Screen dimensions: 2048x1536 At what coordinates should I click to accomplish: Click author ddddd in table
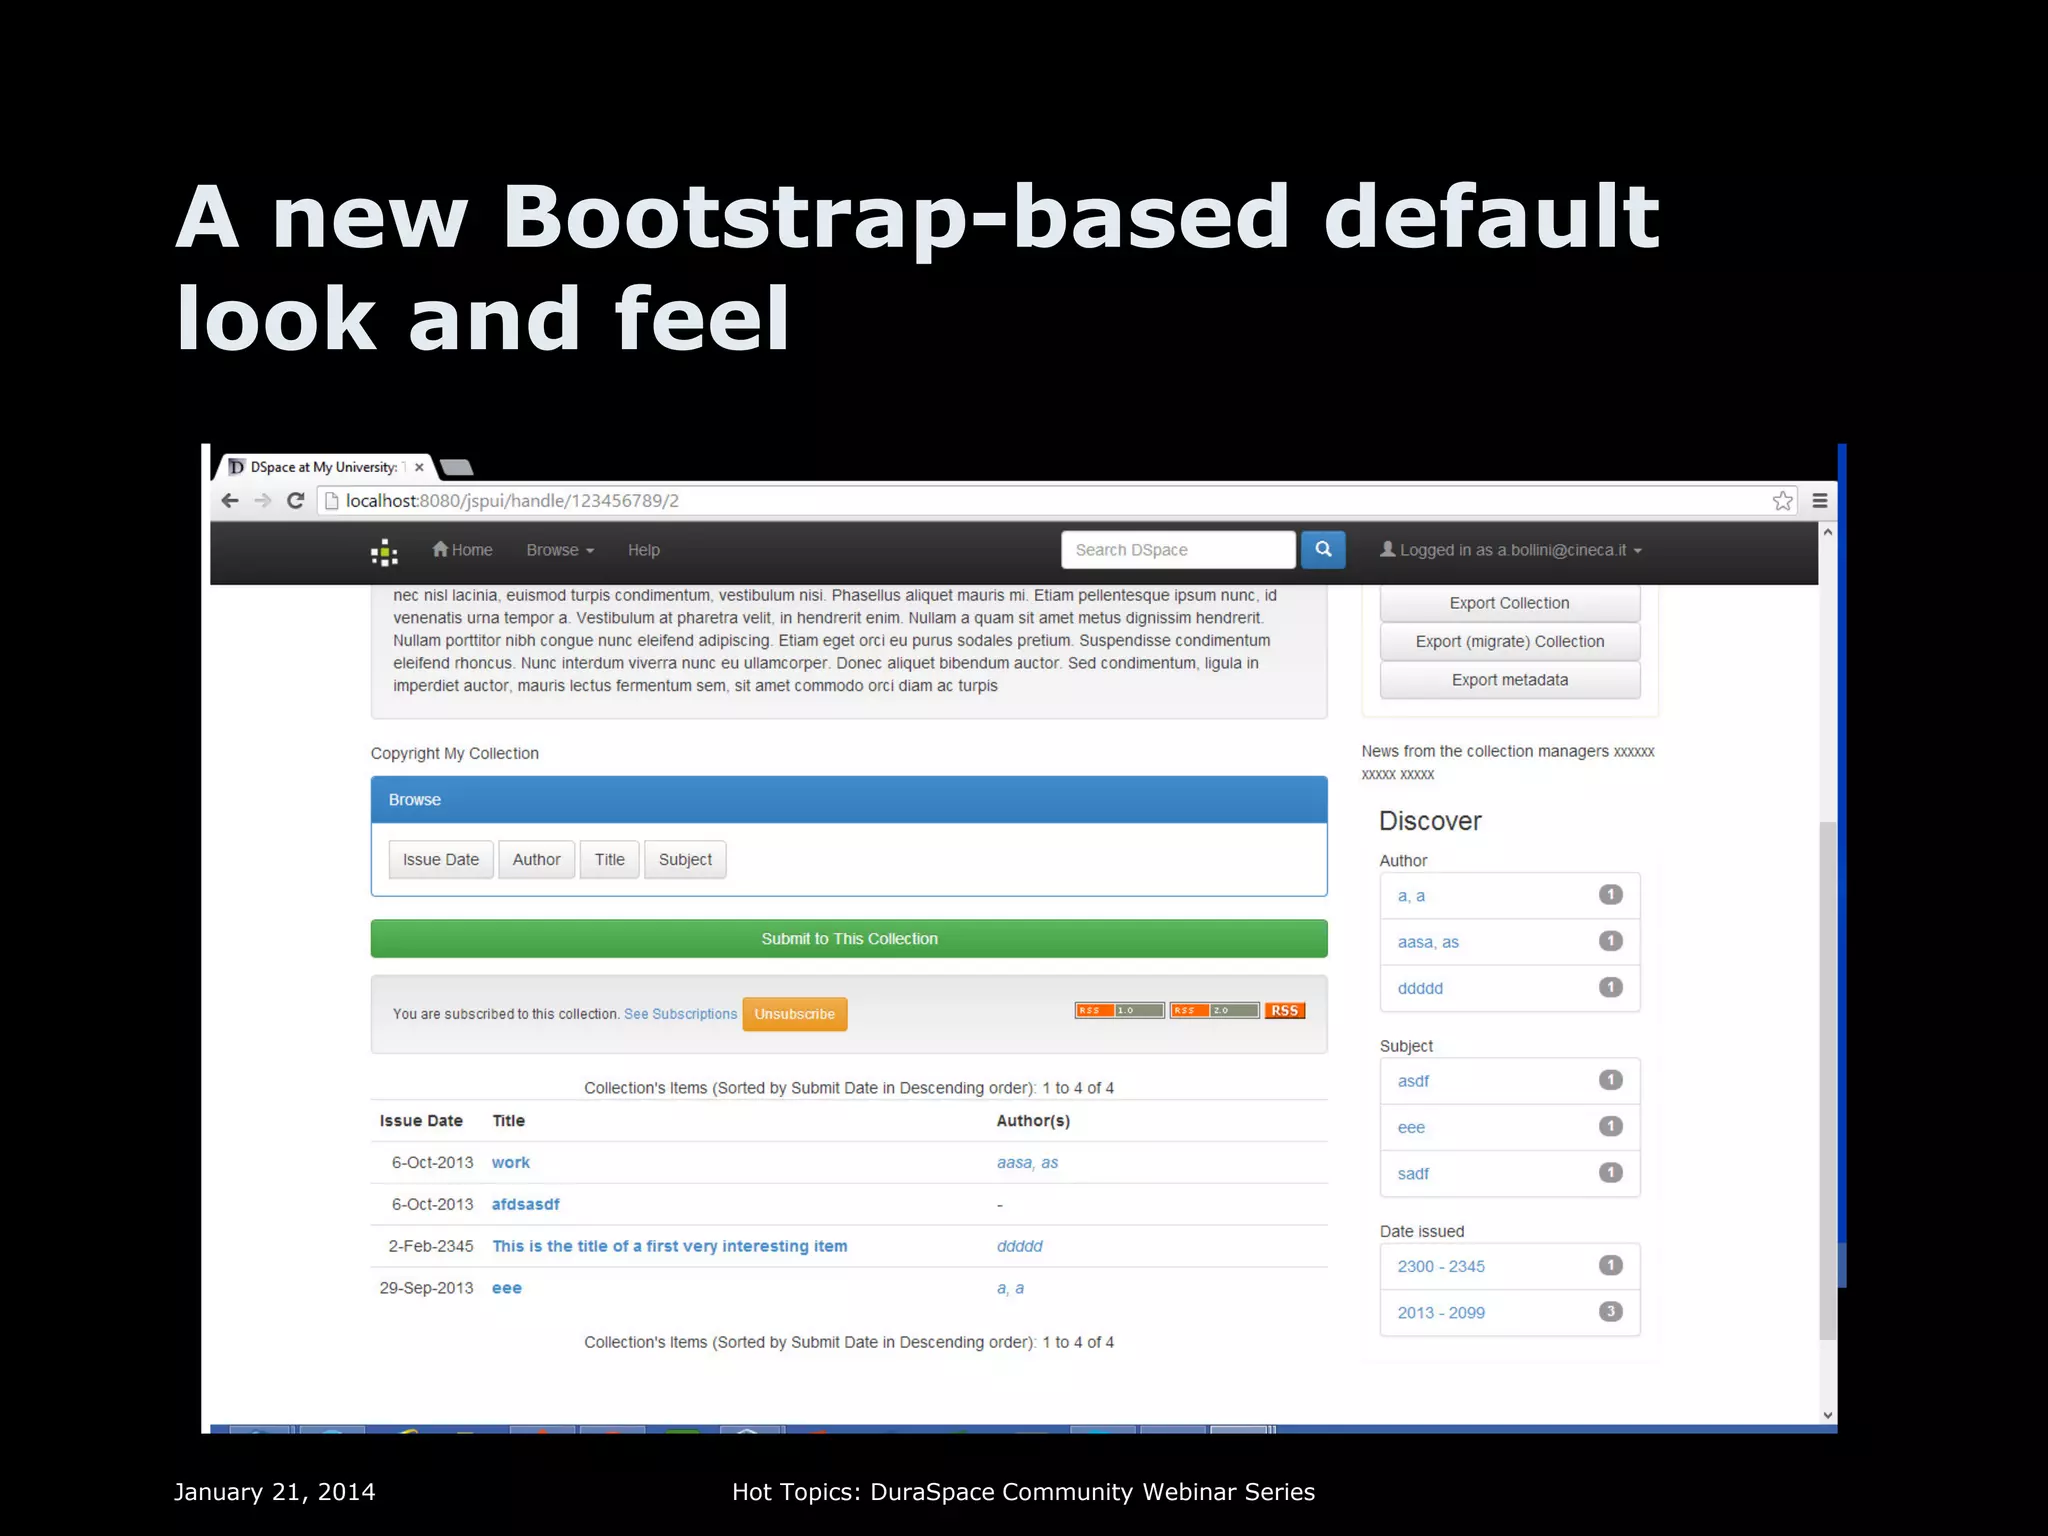[1020, 1246]
